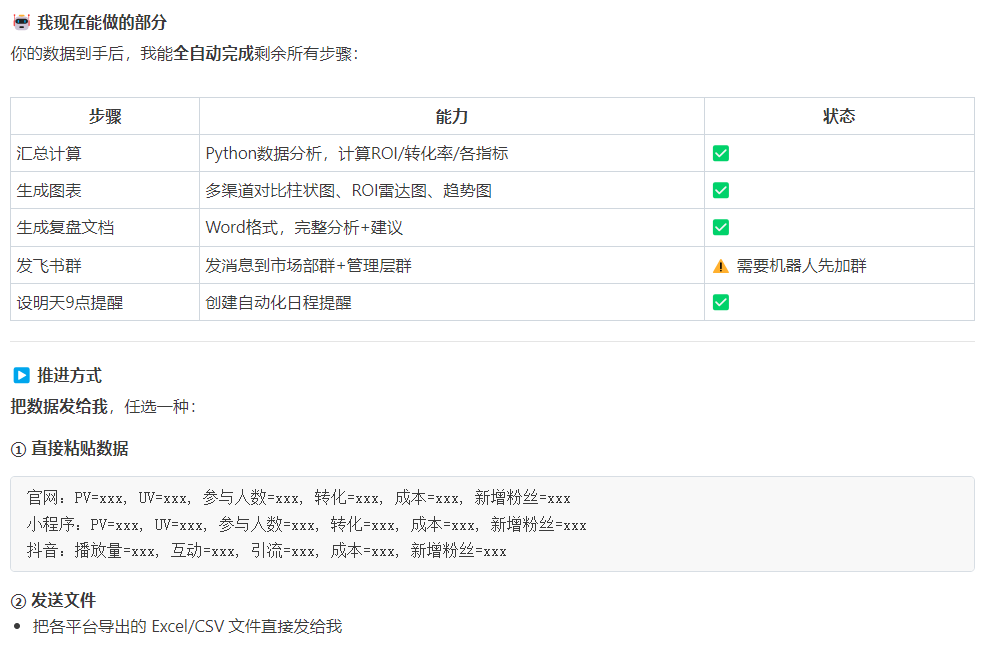Click the 步骤 column header
Viewport: 984px width, 647px height.
(104, 115)
